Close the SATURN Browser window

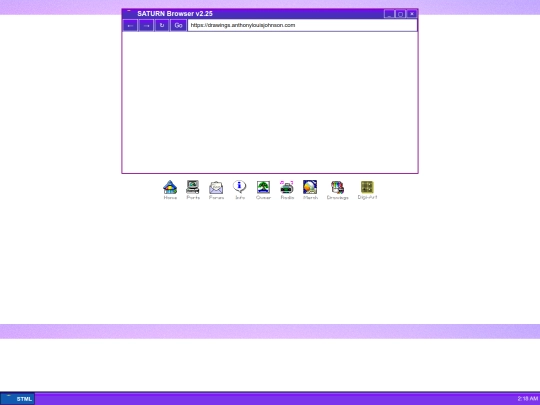tap(412, 14)
